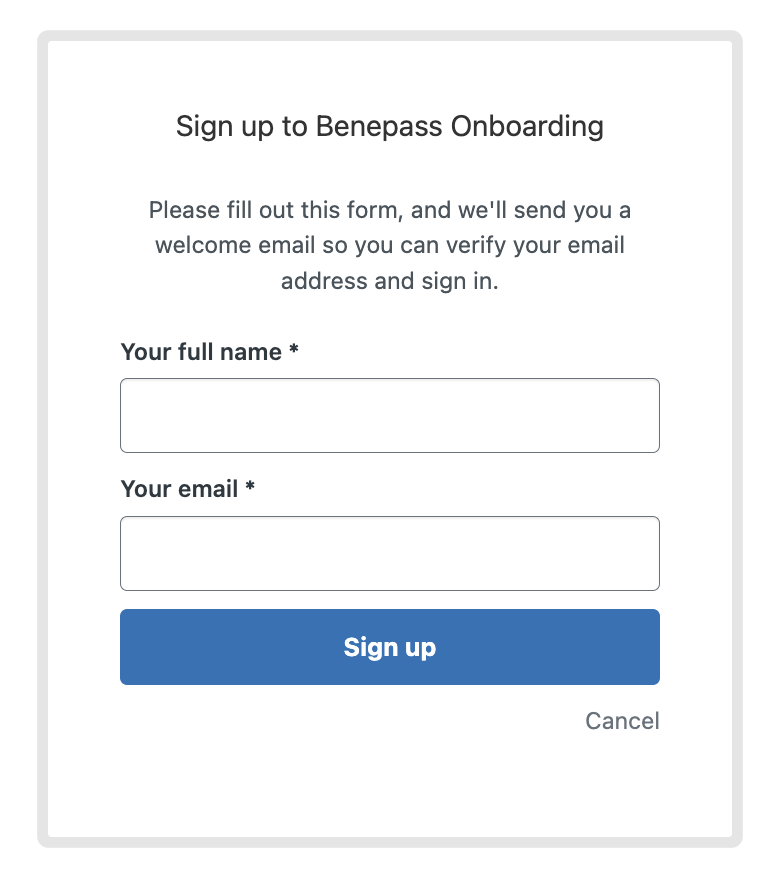Focus the Your email text box
Viewport: 764px width, 876px height.
(x=389, y=553)
